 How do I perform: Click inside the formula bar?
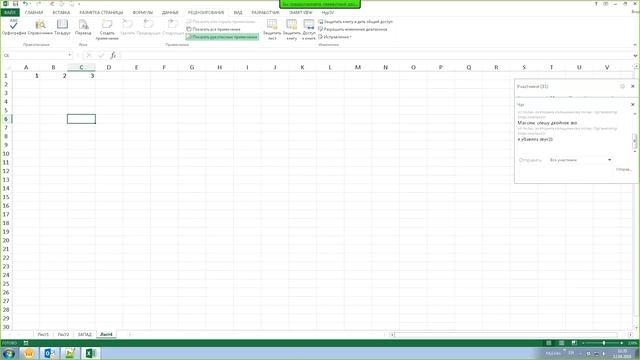pos(376,55)
